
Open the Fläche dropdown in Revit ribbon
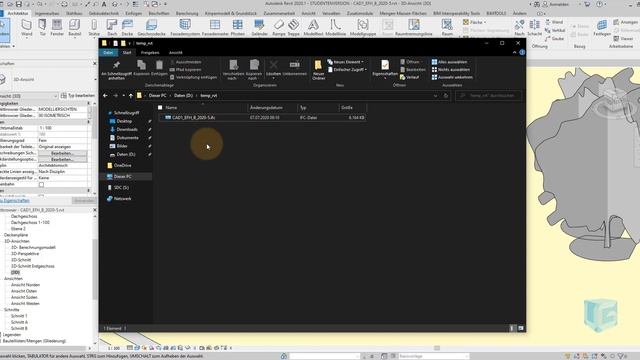click(x=475, y=22)
